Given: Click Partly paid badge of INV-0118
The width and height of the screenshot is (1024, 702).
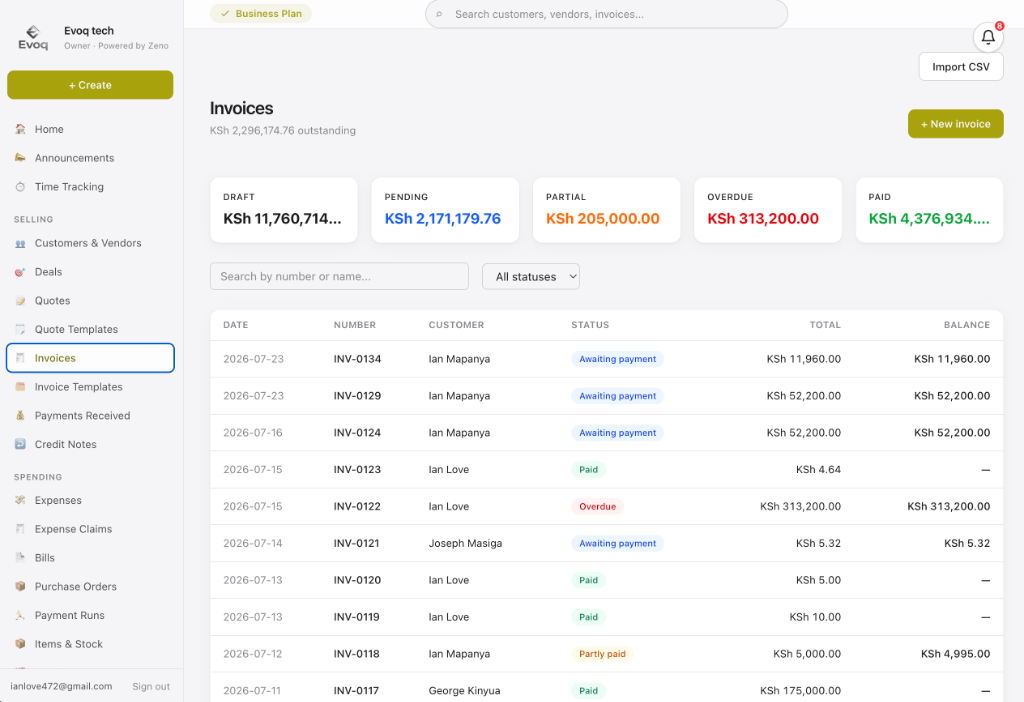Looking at the screenshot, I should point(602,654).
